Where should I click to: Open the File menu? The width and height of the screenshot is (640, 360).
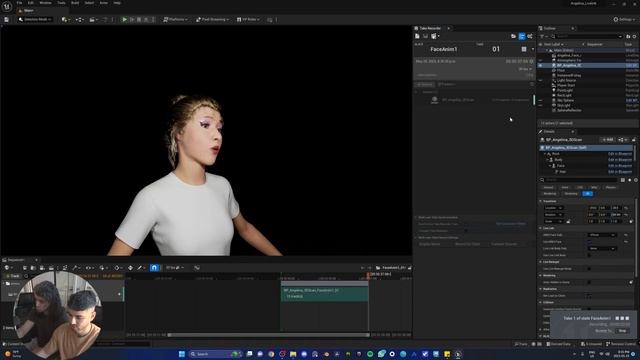[x=19, y=3]
